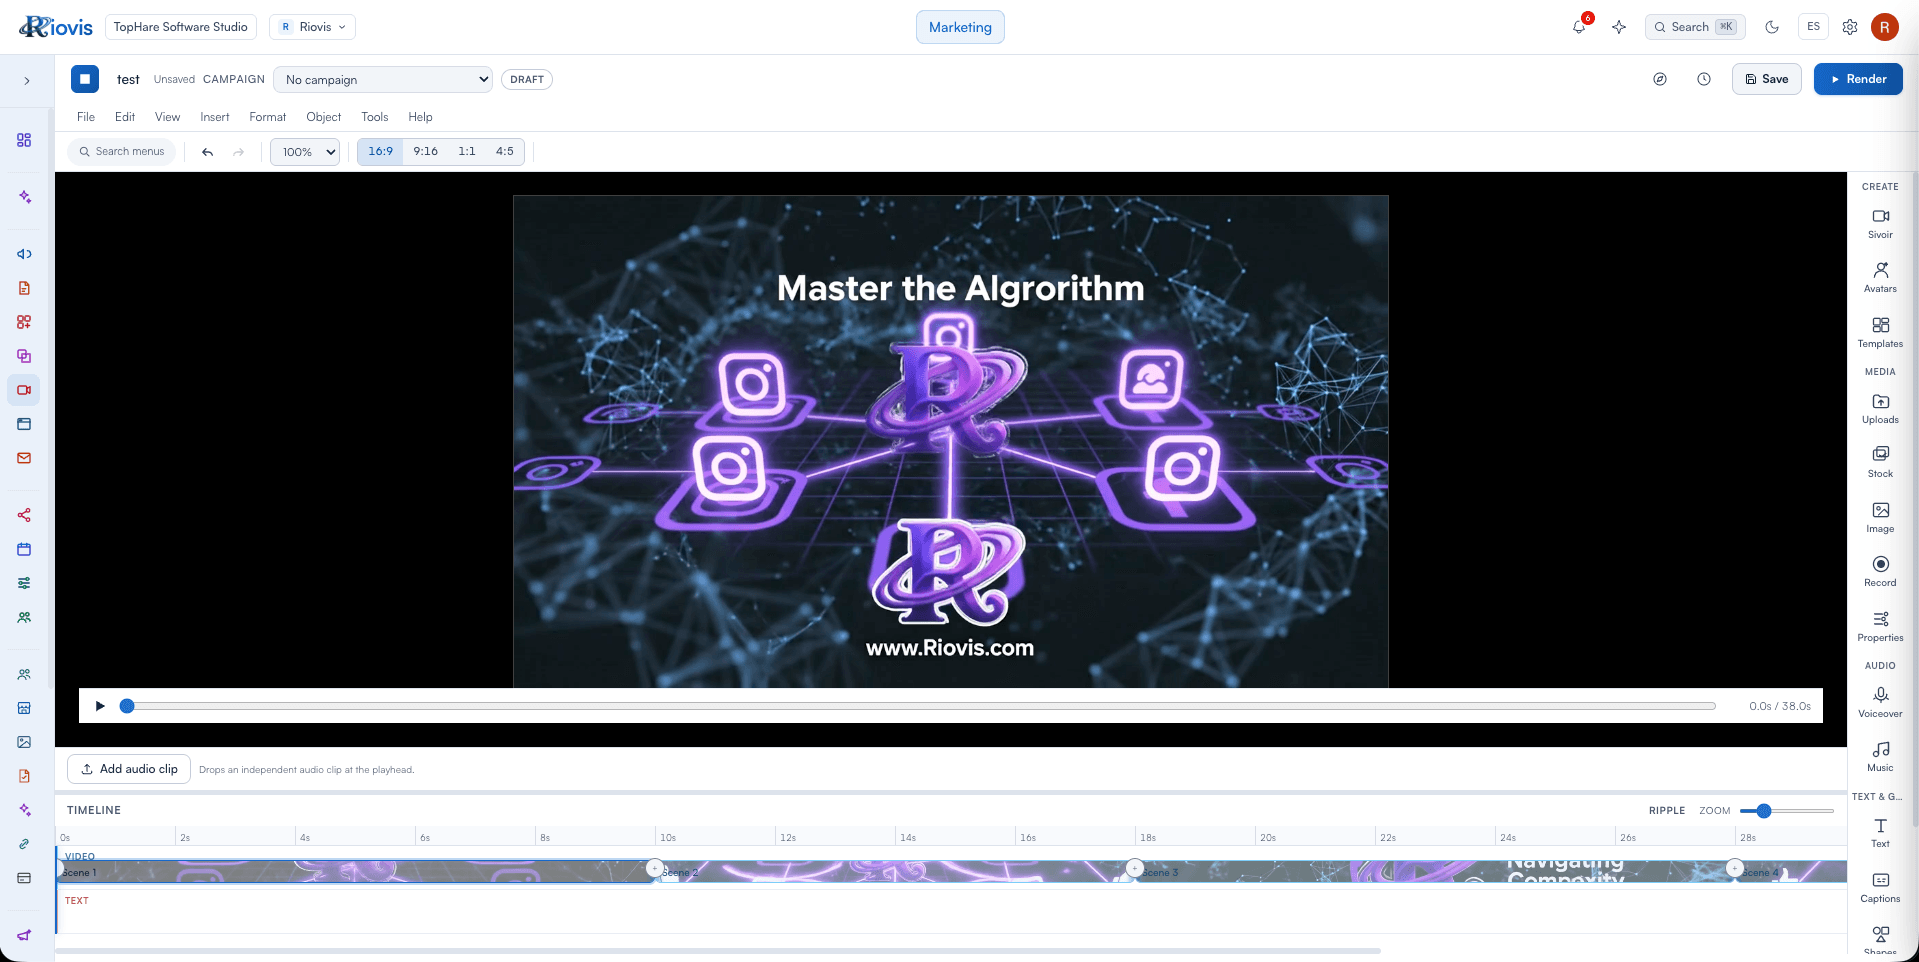This screenshot has height=962, width=1919.
Task: Click the notifications bell icon
Action: point(1579,27)
